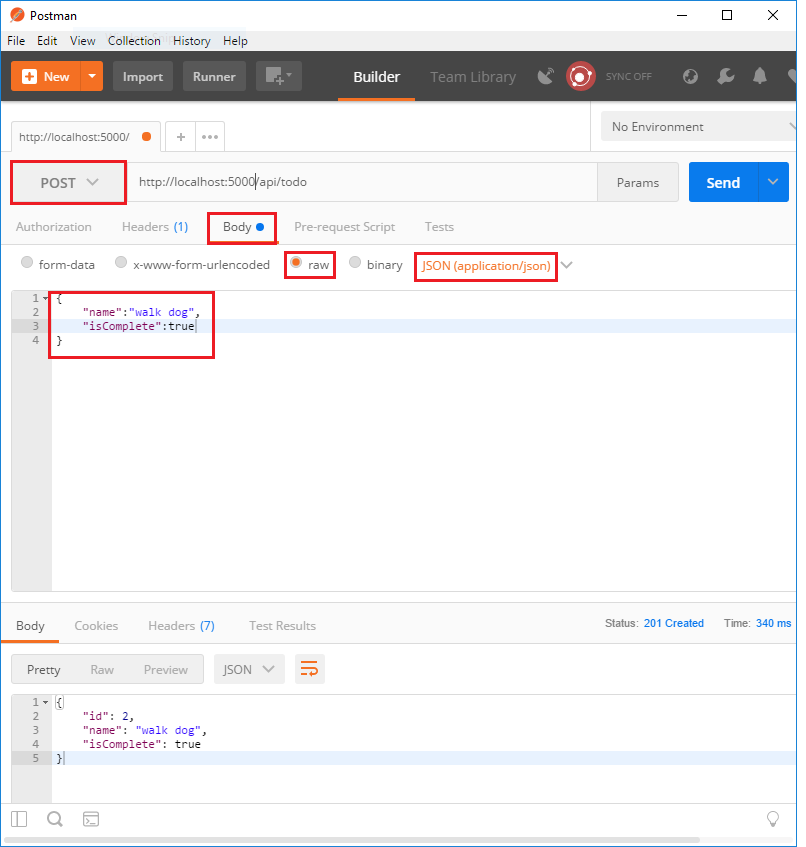Click the Params button
Image resolution: width=806 pixels, height=847 pixels.
(637, 183)
